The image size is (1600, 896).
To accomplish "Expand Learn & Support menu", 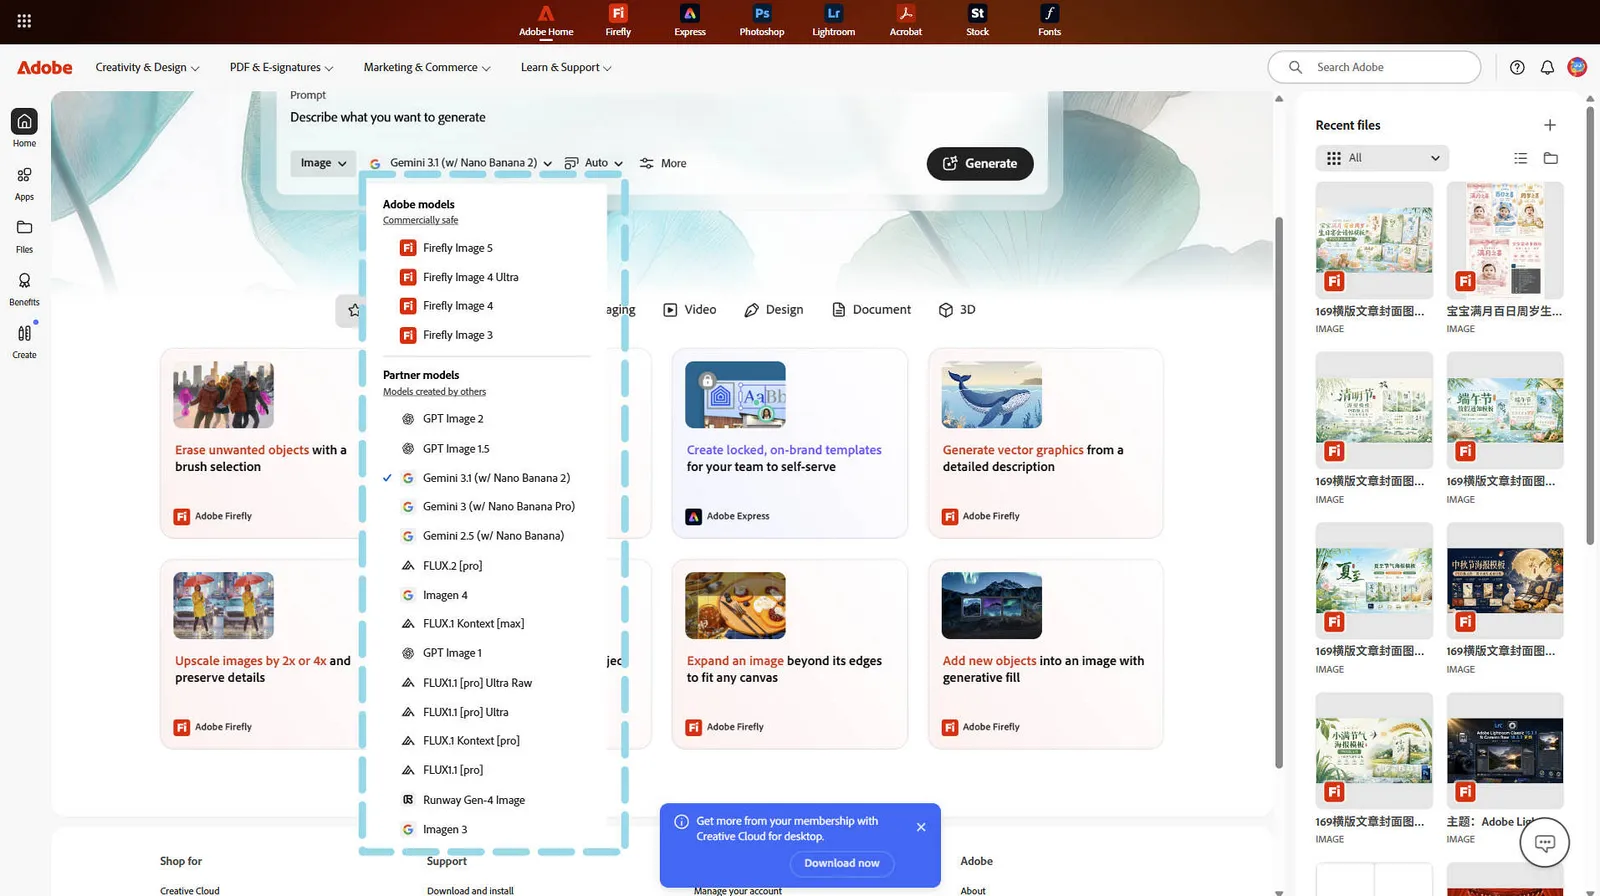I will (x=566, y=67).
